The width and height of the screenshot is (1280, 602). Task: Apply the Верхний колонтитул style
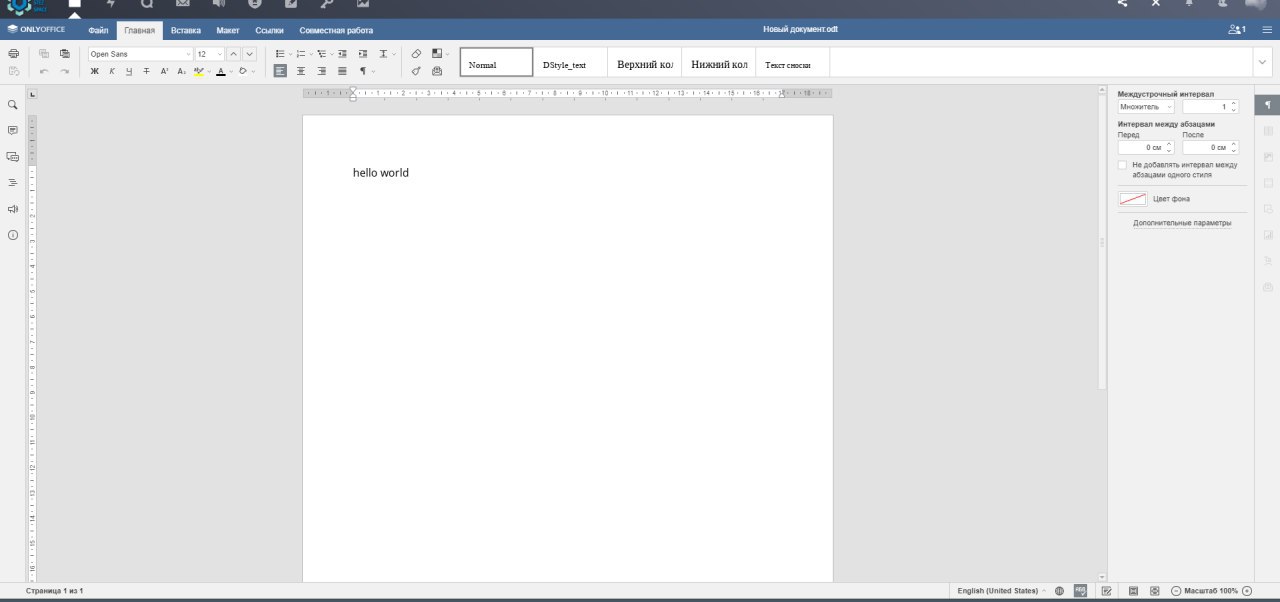point(644,62)
